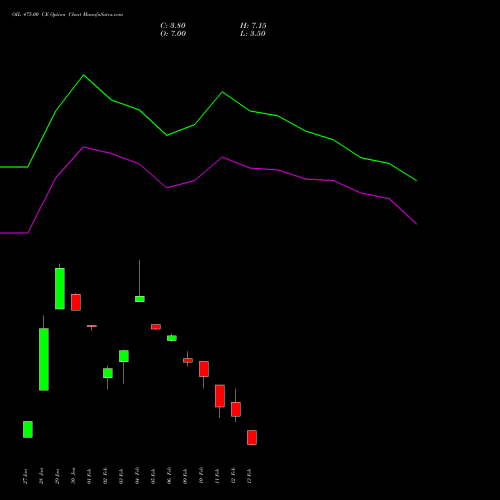
Task: Select the close value C: 3.80
Action: click(173, 26)
